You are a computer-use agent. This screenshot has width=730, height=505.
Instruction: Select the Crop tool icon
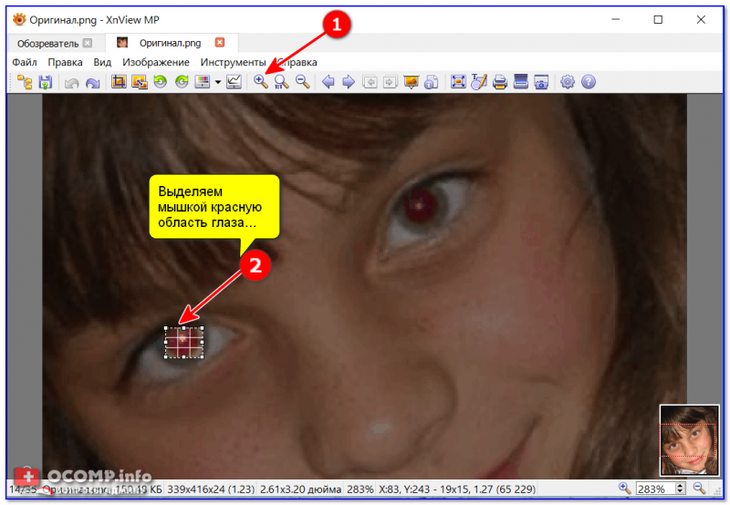pos(119,82)
